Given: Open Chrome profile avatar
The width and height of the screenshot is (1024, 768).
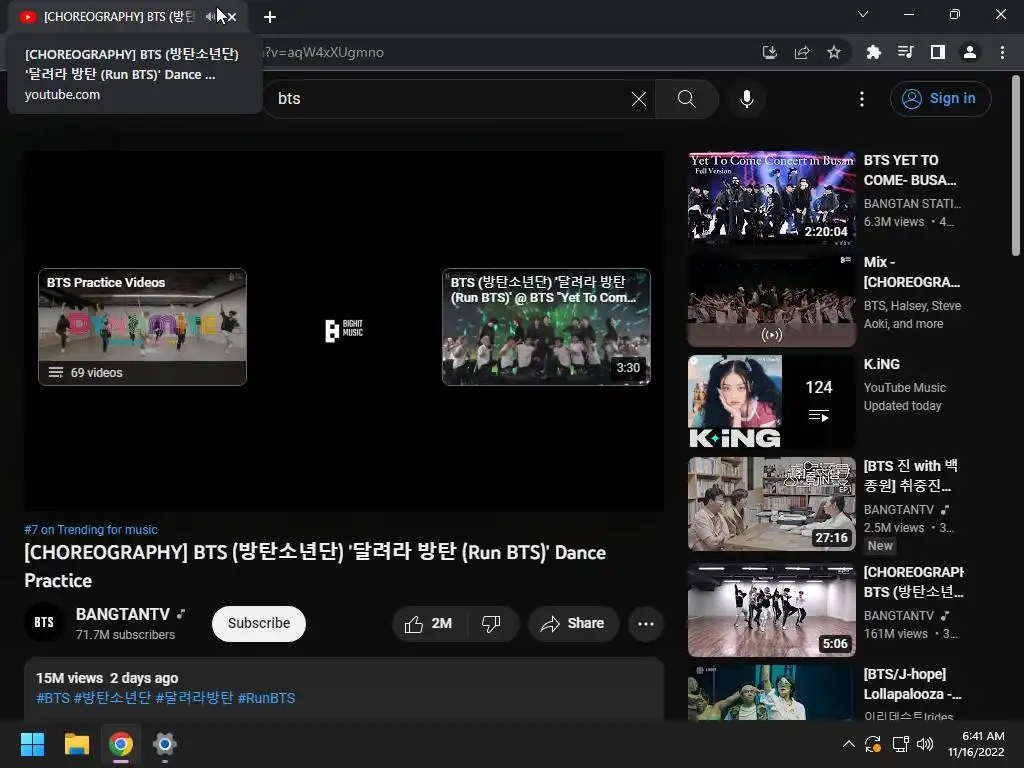Looking at the screenshot, I should 970,53.
